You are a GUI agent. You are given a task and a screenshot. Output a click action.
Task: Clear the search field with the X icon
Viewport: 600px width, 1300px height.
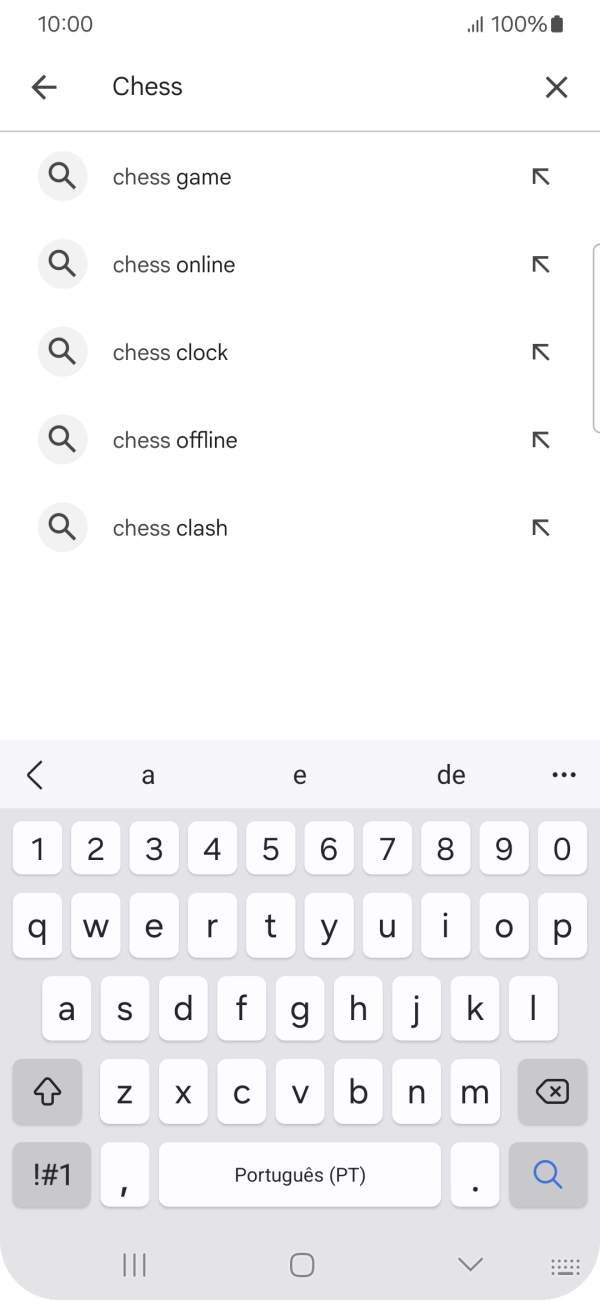pos(556,87)
